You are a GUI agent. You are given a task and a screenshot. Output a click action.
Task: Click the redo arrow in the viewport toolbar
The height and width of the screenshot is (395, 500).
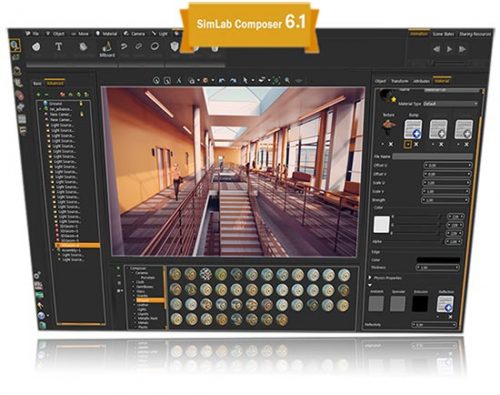[x=233, y=80]
